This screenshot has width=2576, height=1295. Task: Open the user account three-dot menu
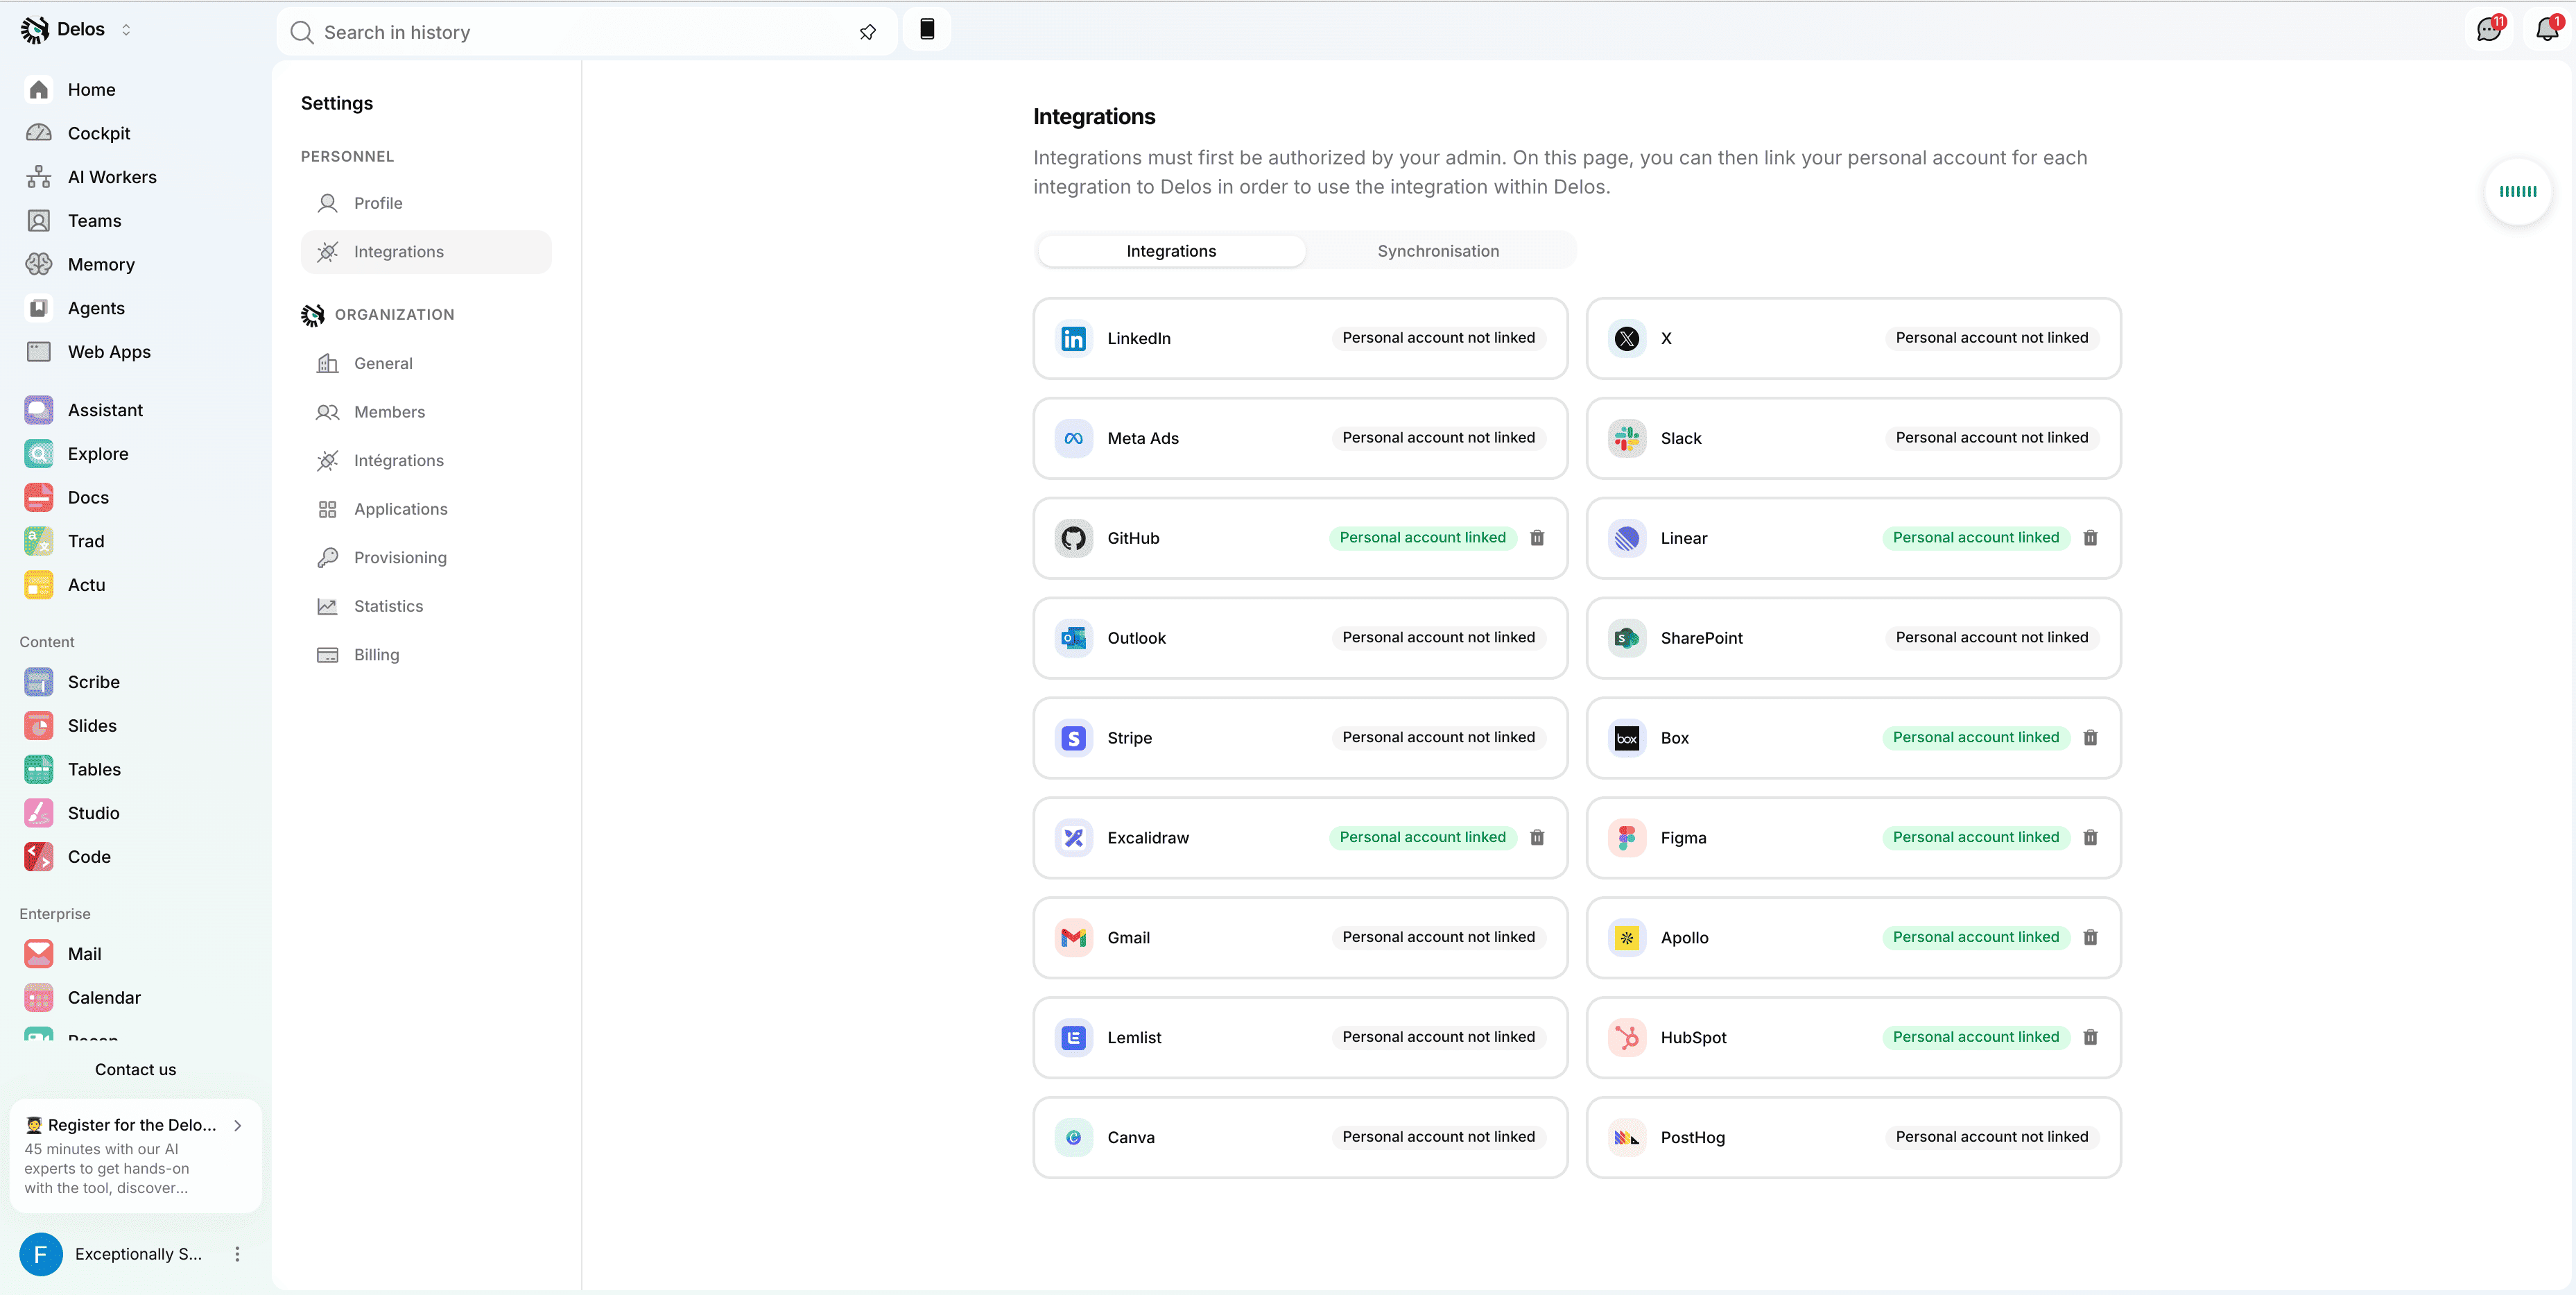(237, 1254)
